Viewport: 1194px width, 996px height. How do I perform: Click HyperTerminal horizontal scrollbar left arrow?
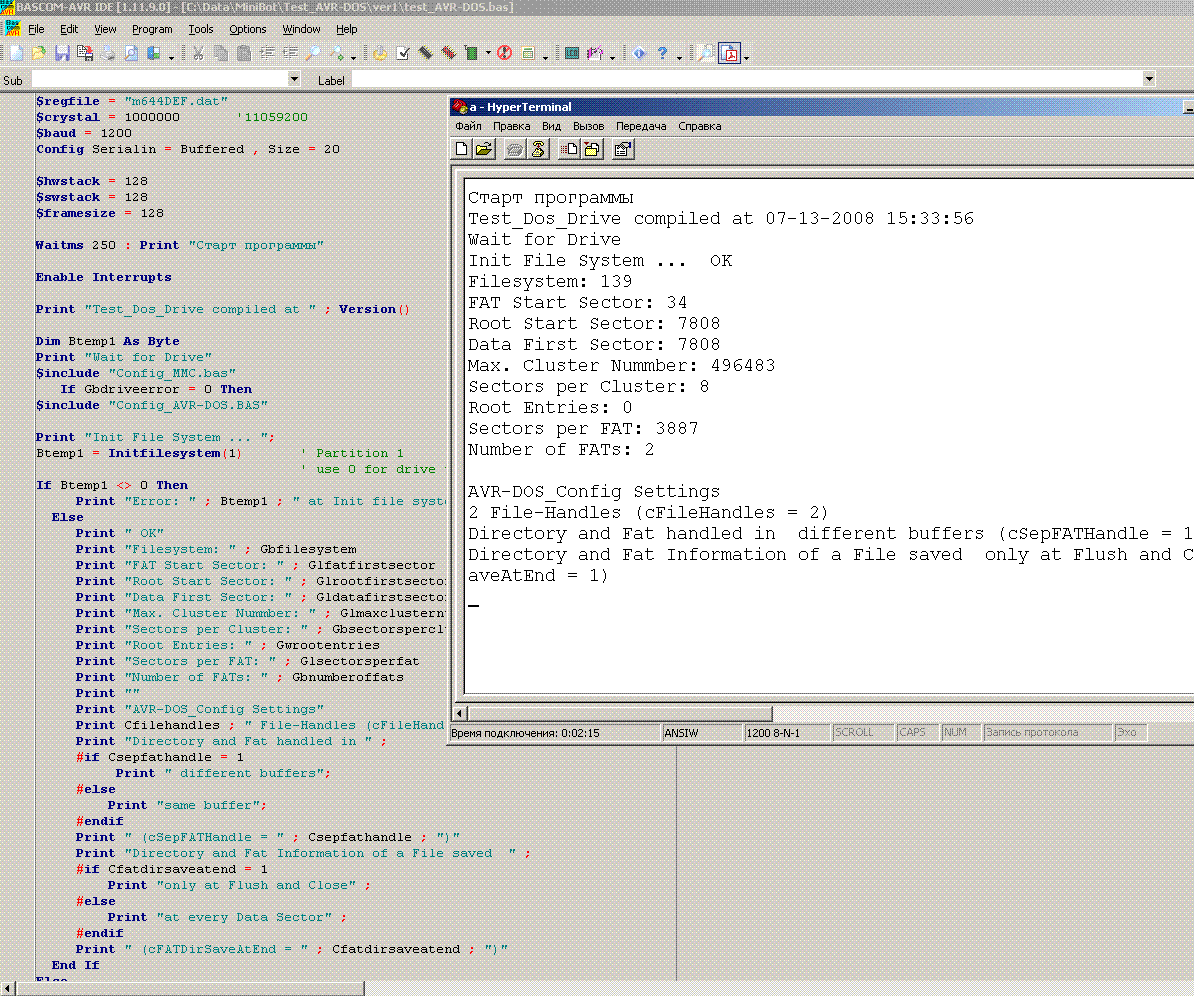coord(460,713)
